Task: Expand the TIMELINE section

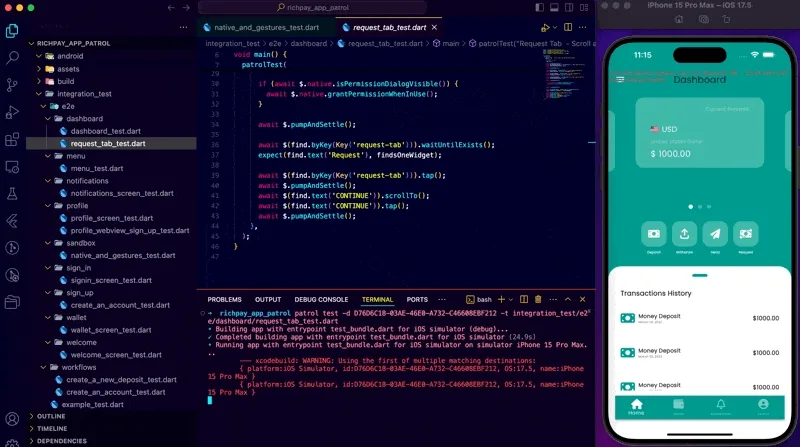Action: click(32, 428)
